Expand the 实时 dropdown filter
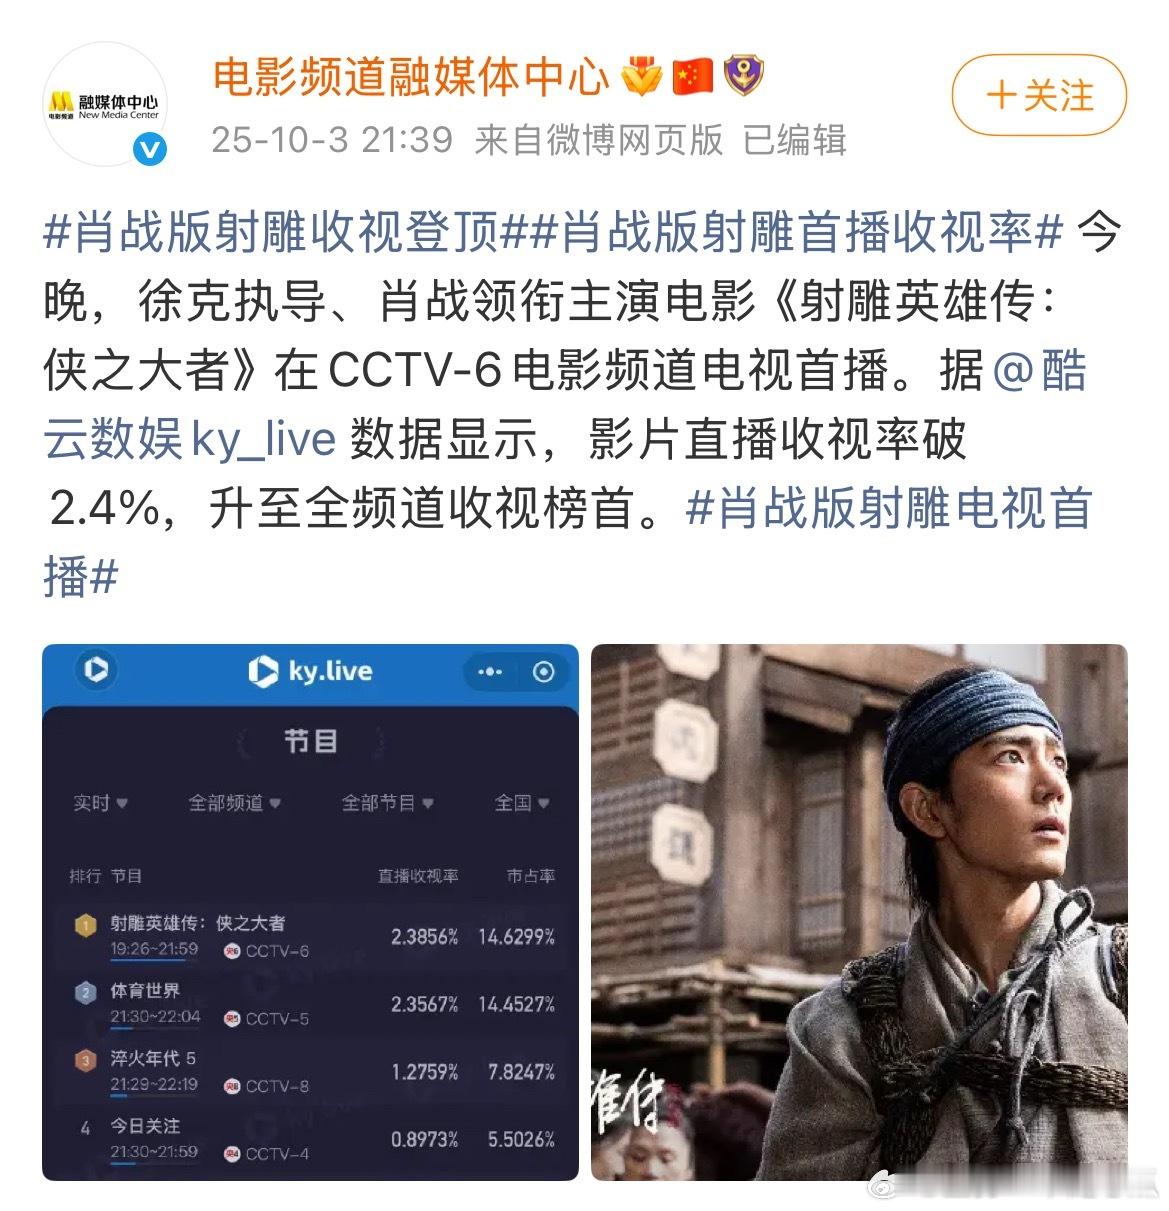This screenshot has width=1169, height=1211. [100, 803]
